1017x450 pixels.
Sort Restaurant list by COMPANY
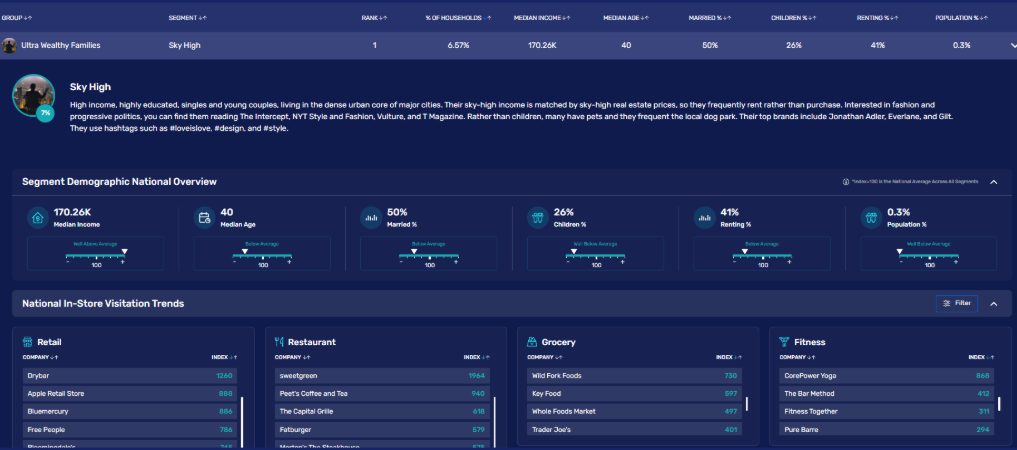[293, 357]
